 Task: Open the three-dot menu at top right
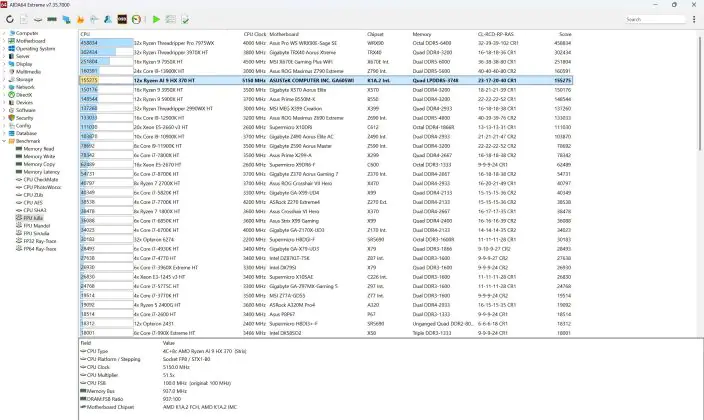694,19
